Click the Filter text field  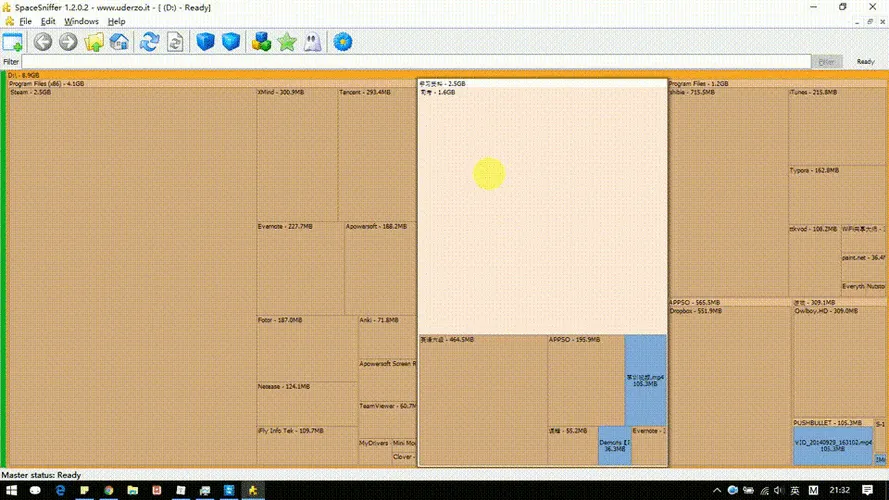[416, 61]
